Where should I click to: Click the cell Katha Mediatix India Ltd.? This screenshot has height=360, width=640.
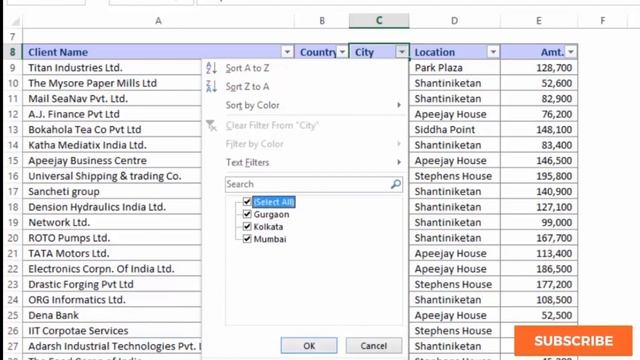click(112, 145)
